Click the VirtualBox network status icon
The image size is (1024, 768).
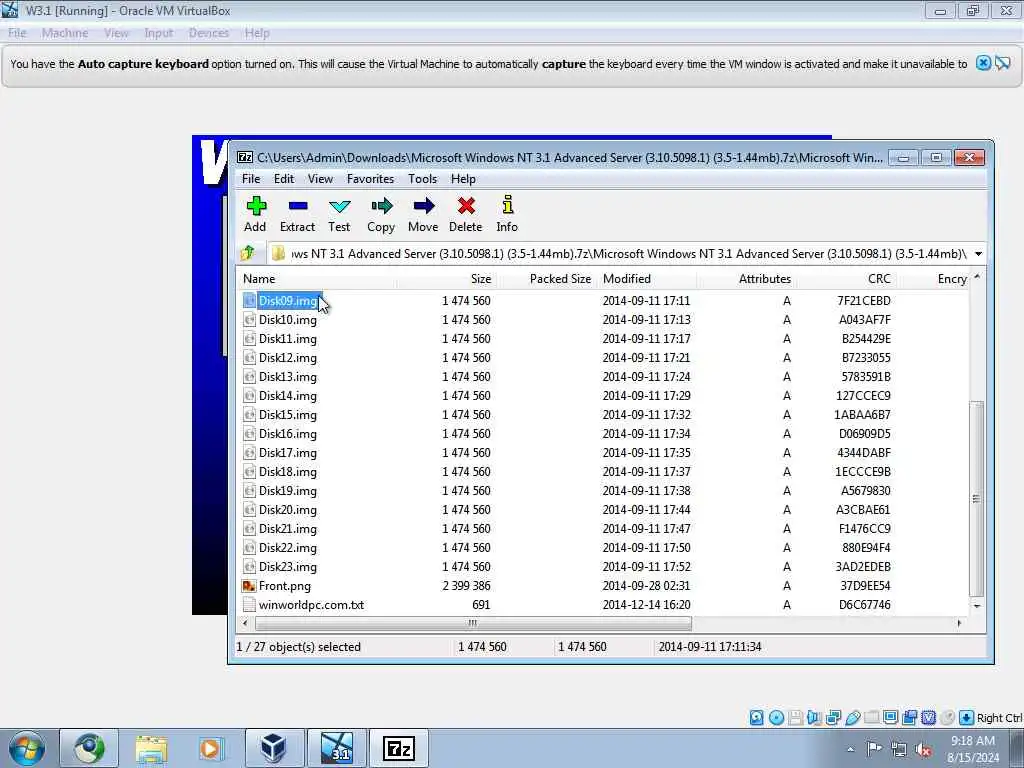point(833,718)
